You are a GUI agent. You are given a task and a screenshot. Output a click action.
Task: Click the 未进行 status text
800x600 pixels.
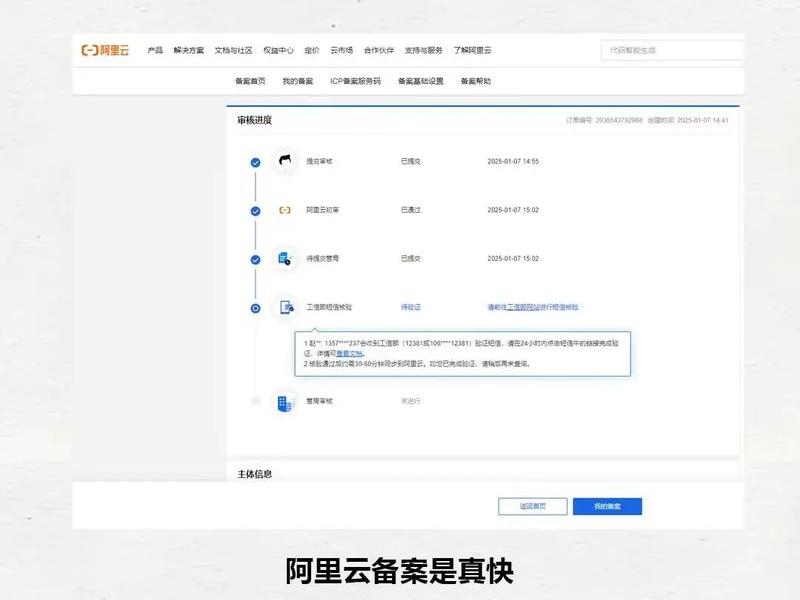tap(411, 401)
